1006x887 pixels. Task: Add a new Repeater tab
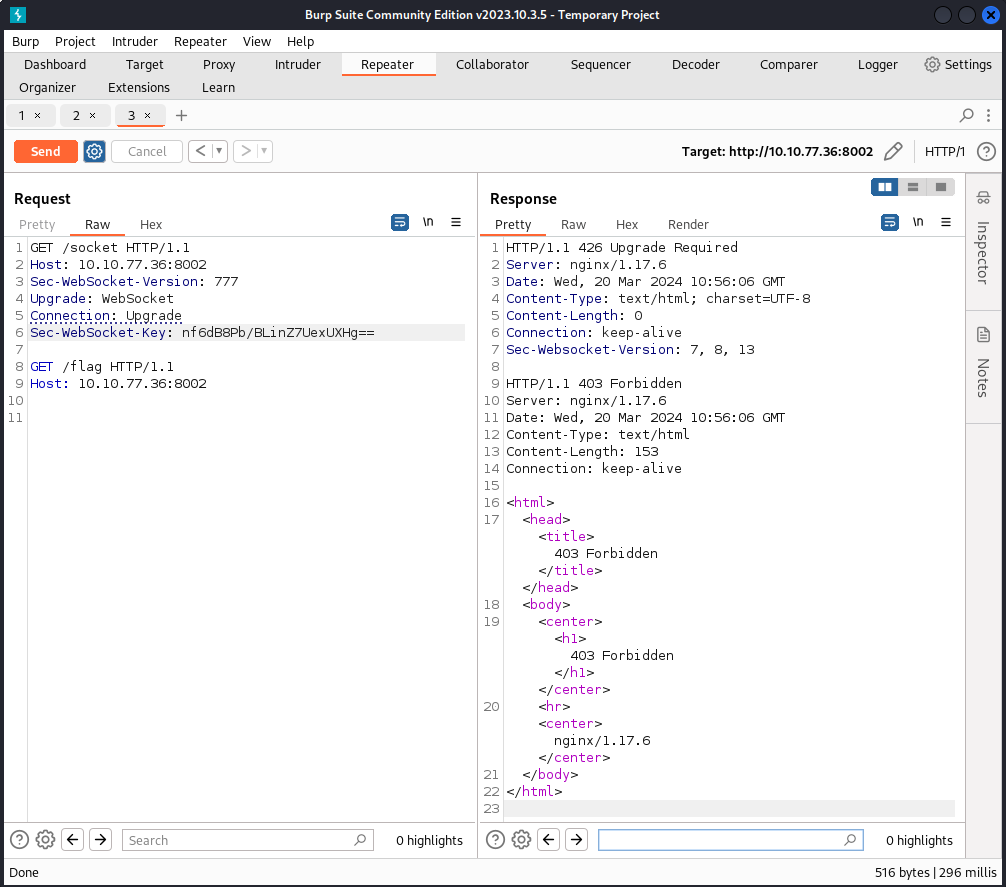(x=182, y=115)
